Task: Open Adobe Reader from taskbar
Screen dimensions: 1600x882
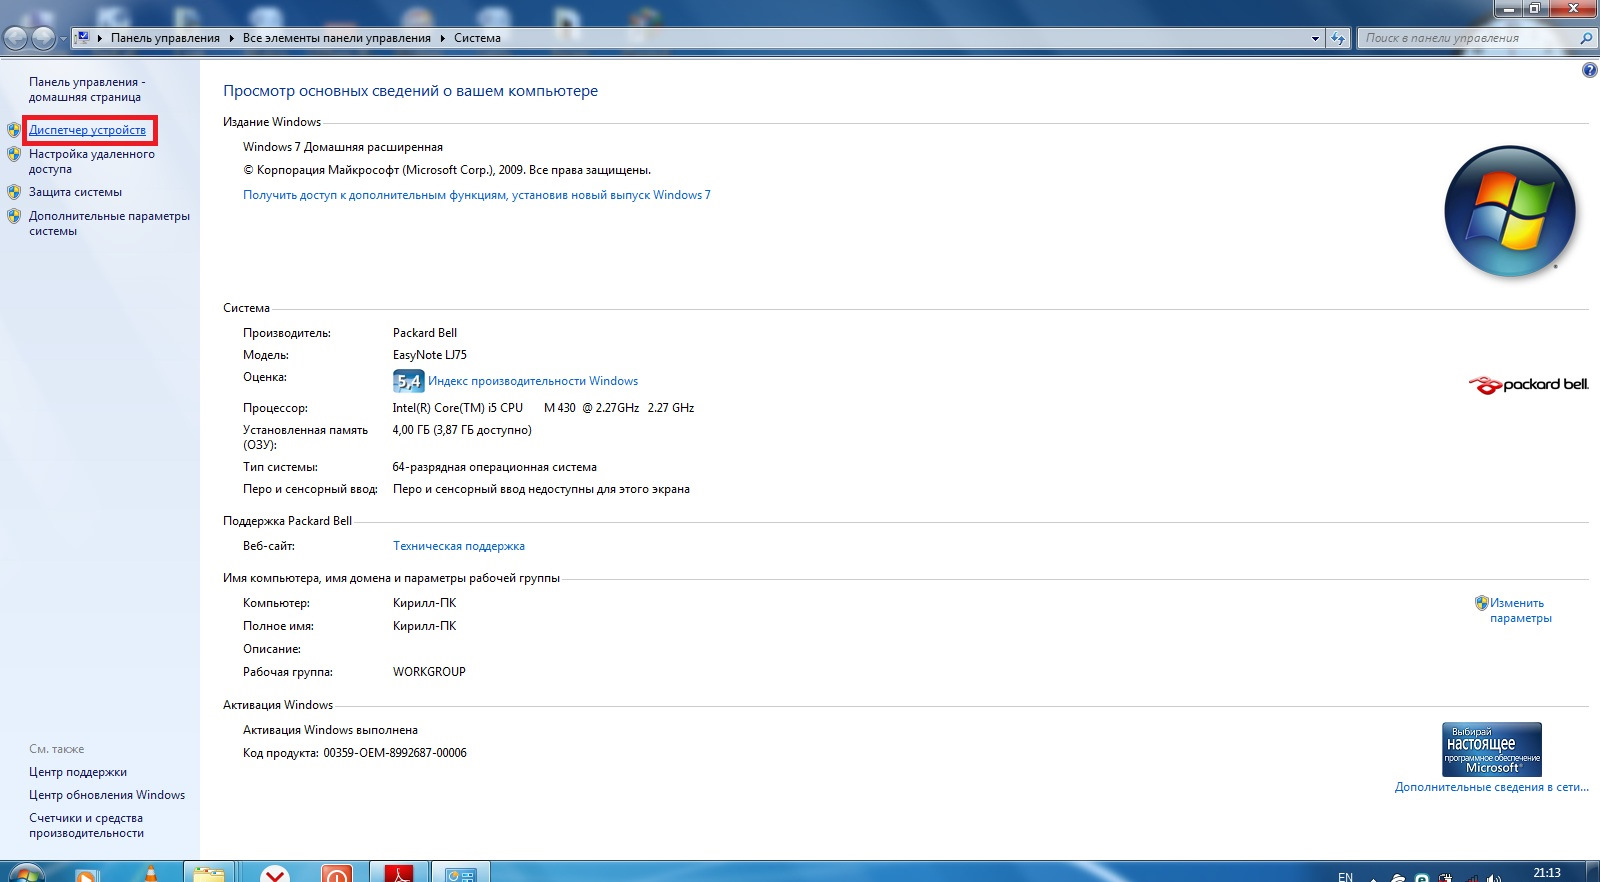Action: pyautogui.click(x=398, y=873)
